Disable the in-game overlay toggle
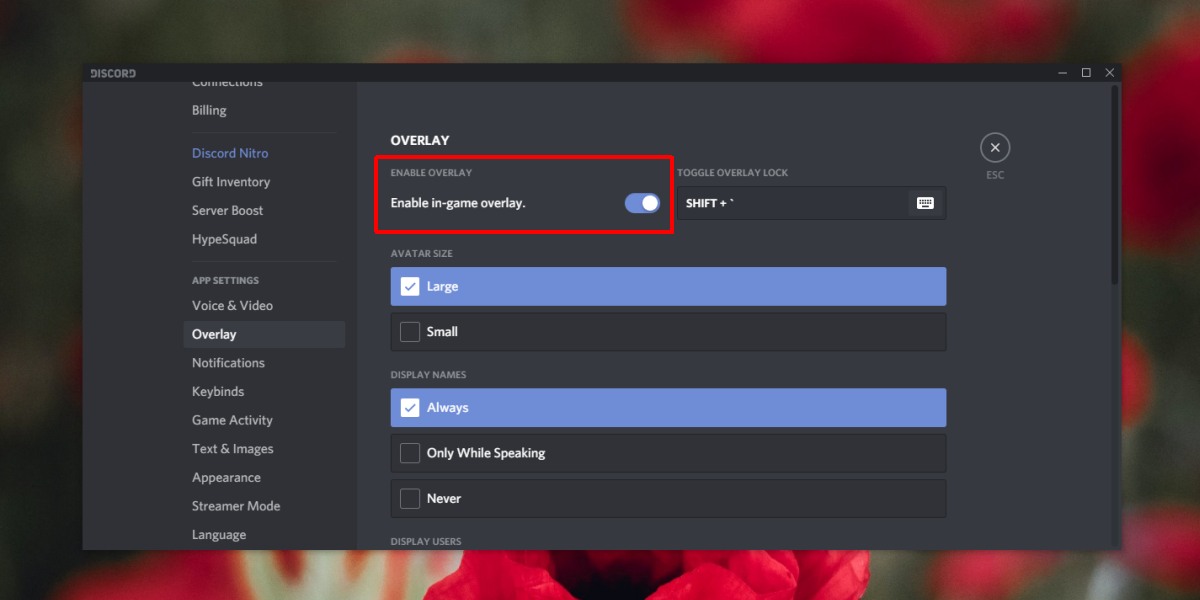This screenshot has width=1200, height=600. click(642, 203)
